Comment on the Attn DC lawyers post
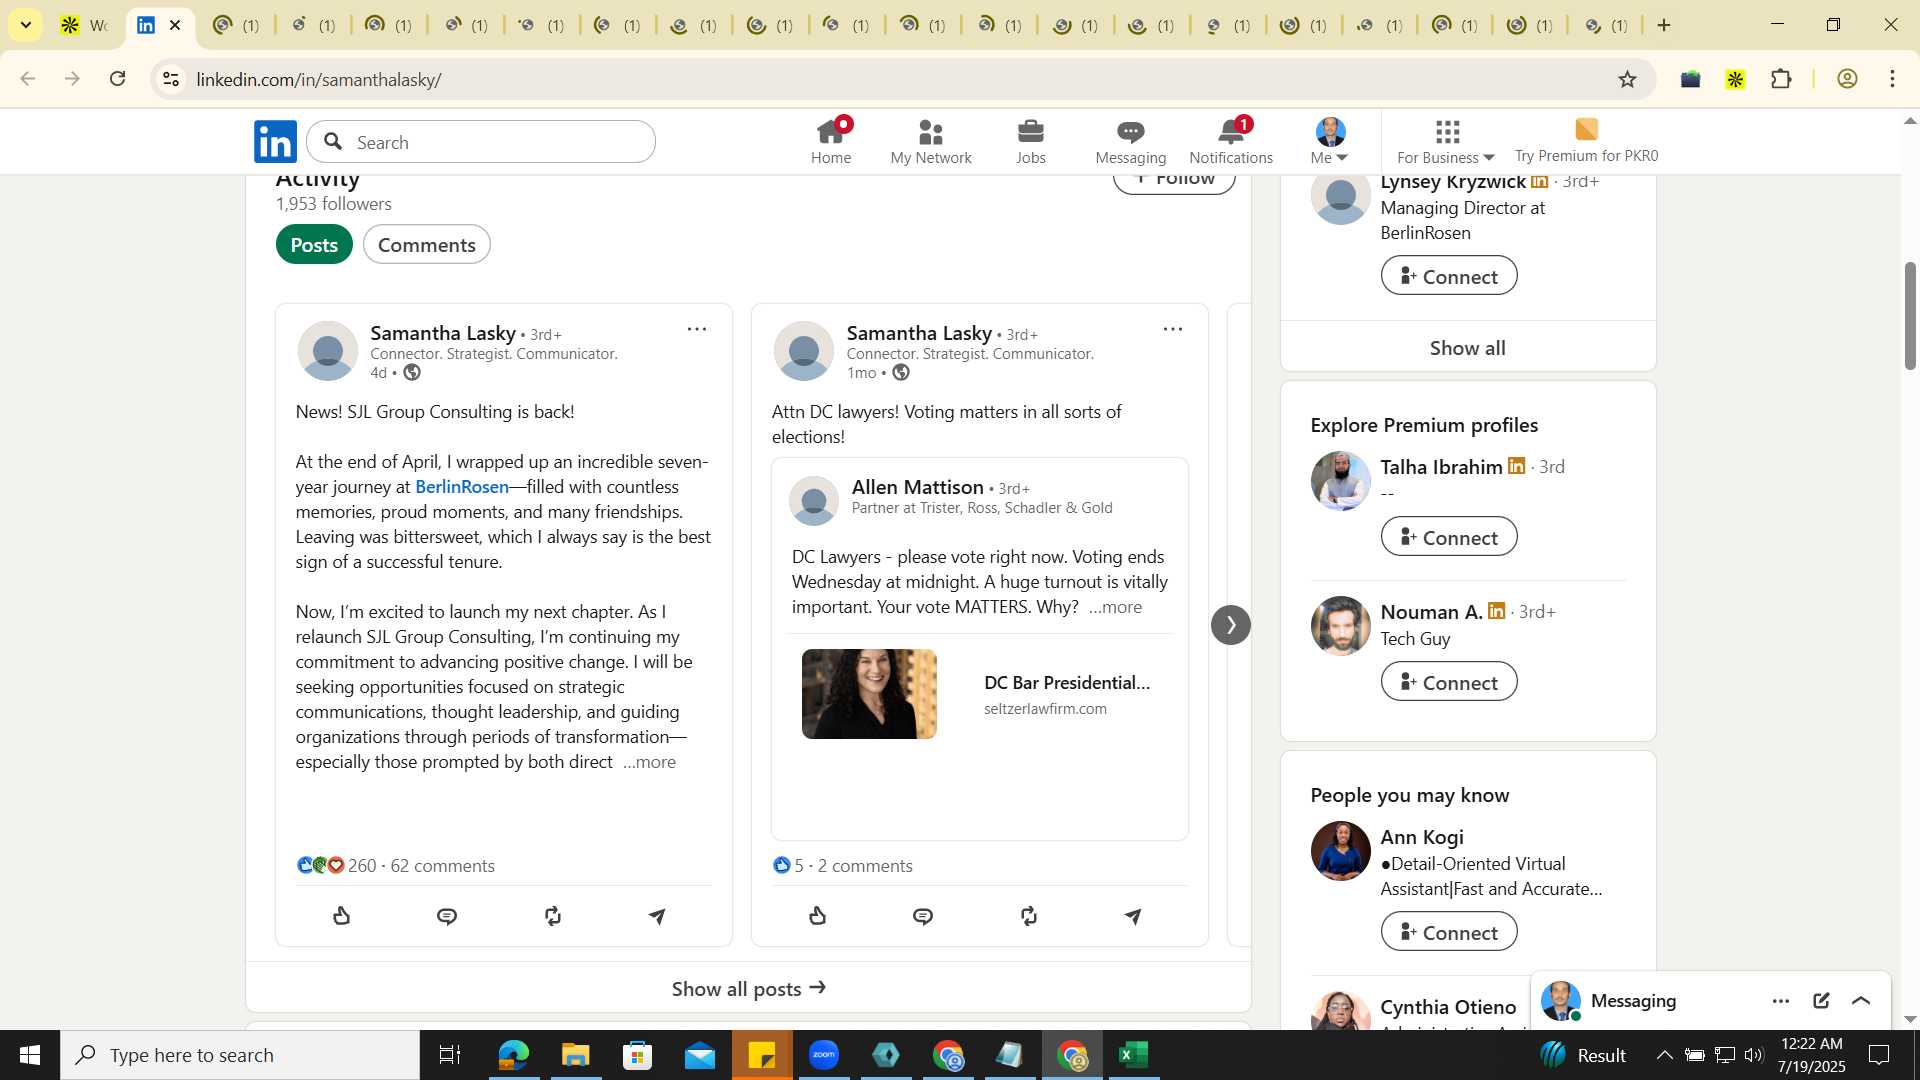Viewport: 1920px width, 1080px height. [923, 916]
